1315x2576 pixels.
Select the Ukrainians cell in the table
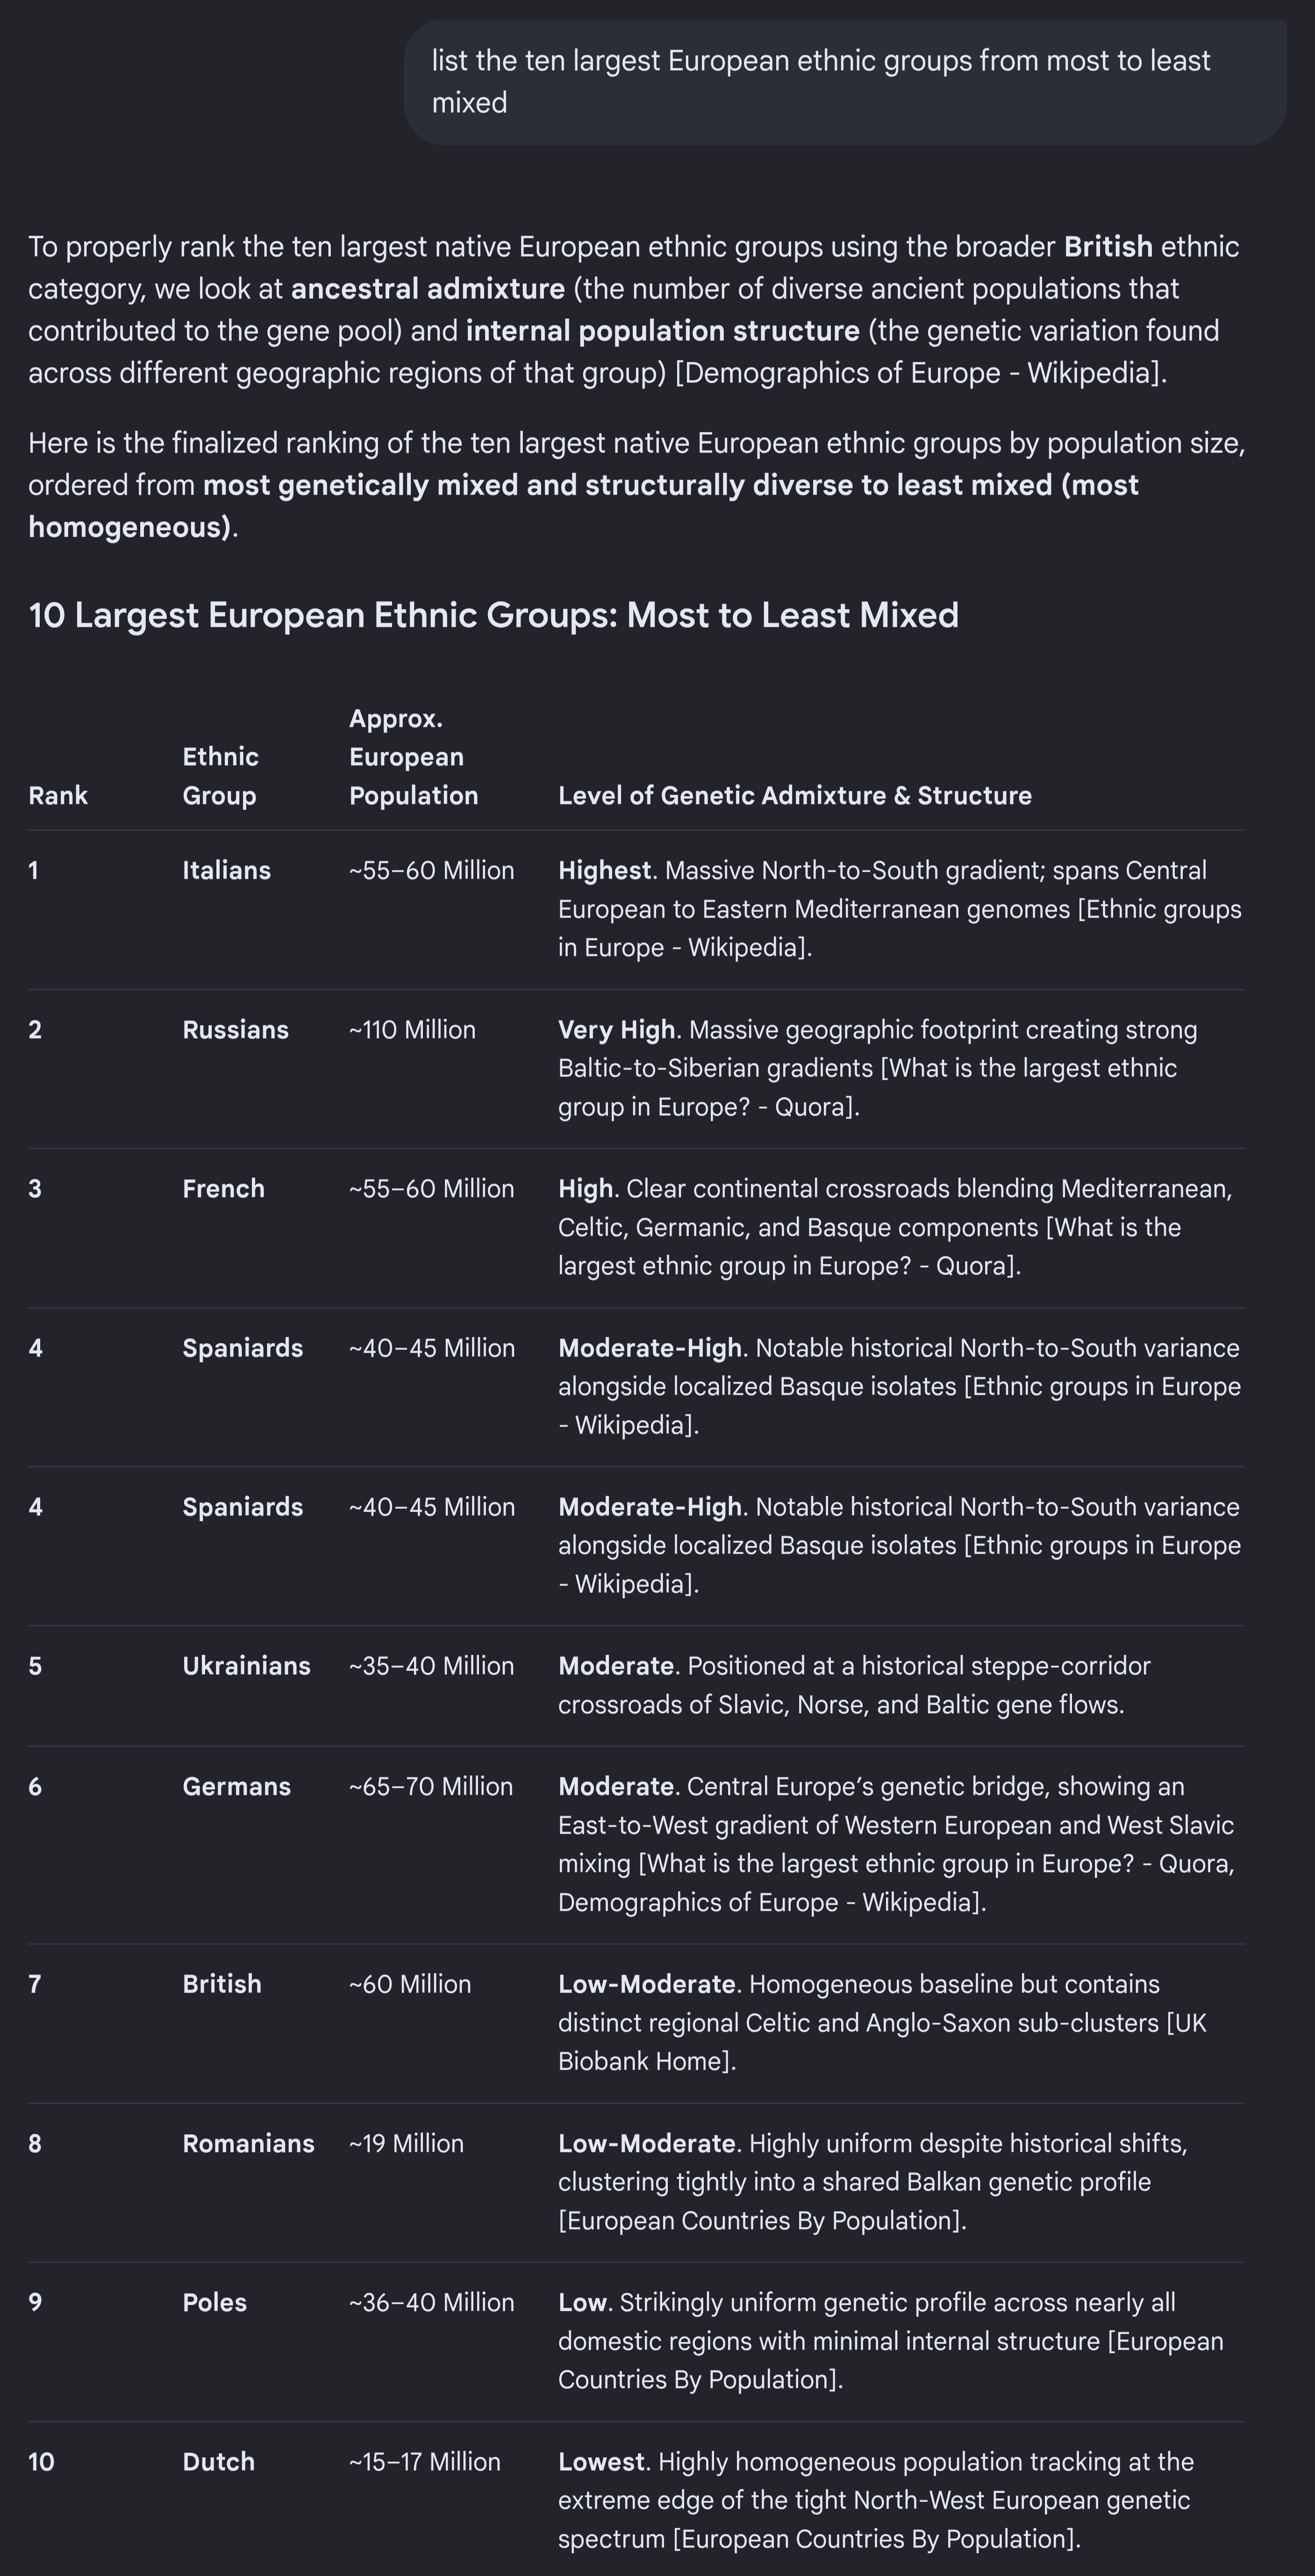click(x=246, y=1666)
